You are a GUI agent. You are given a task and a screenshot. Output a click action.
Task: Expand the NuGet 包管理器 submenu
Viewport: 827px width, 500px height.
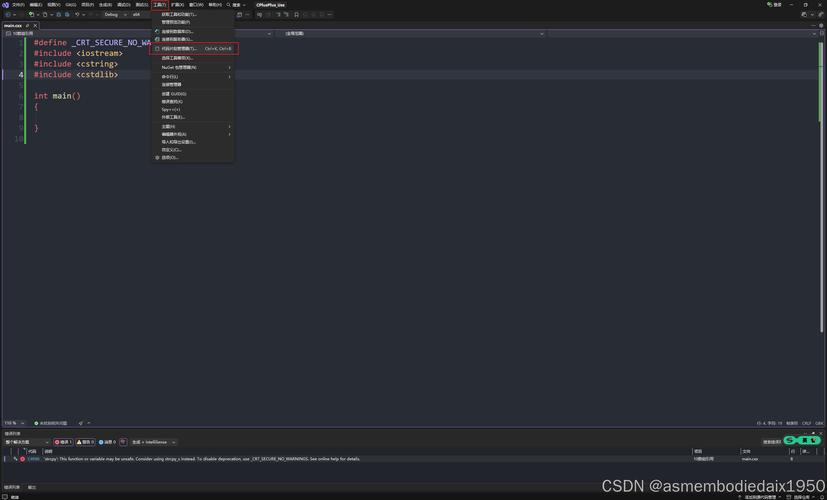click(193, 68)
